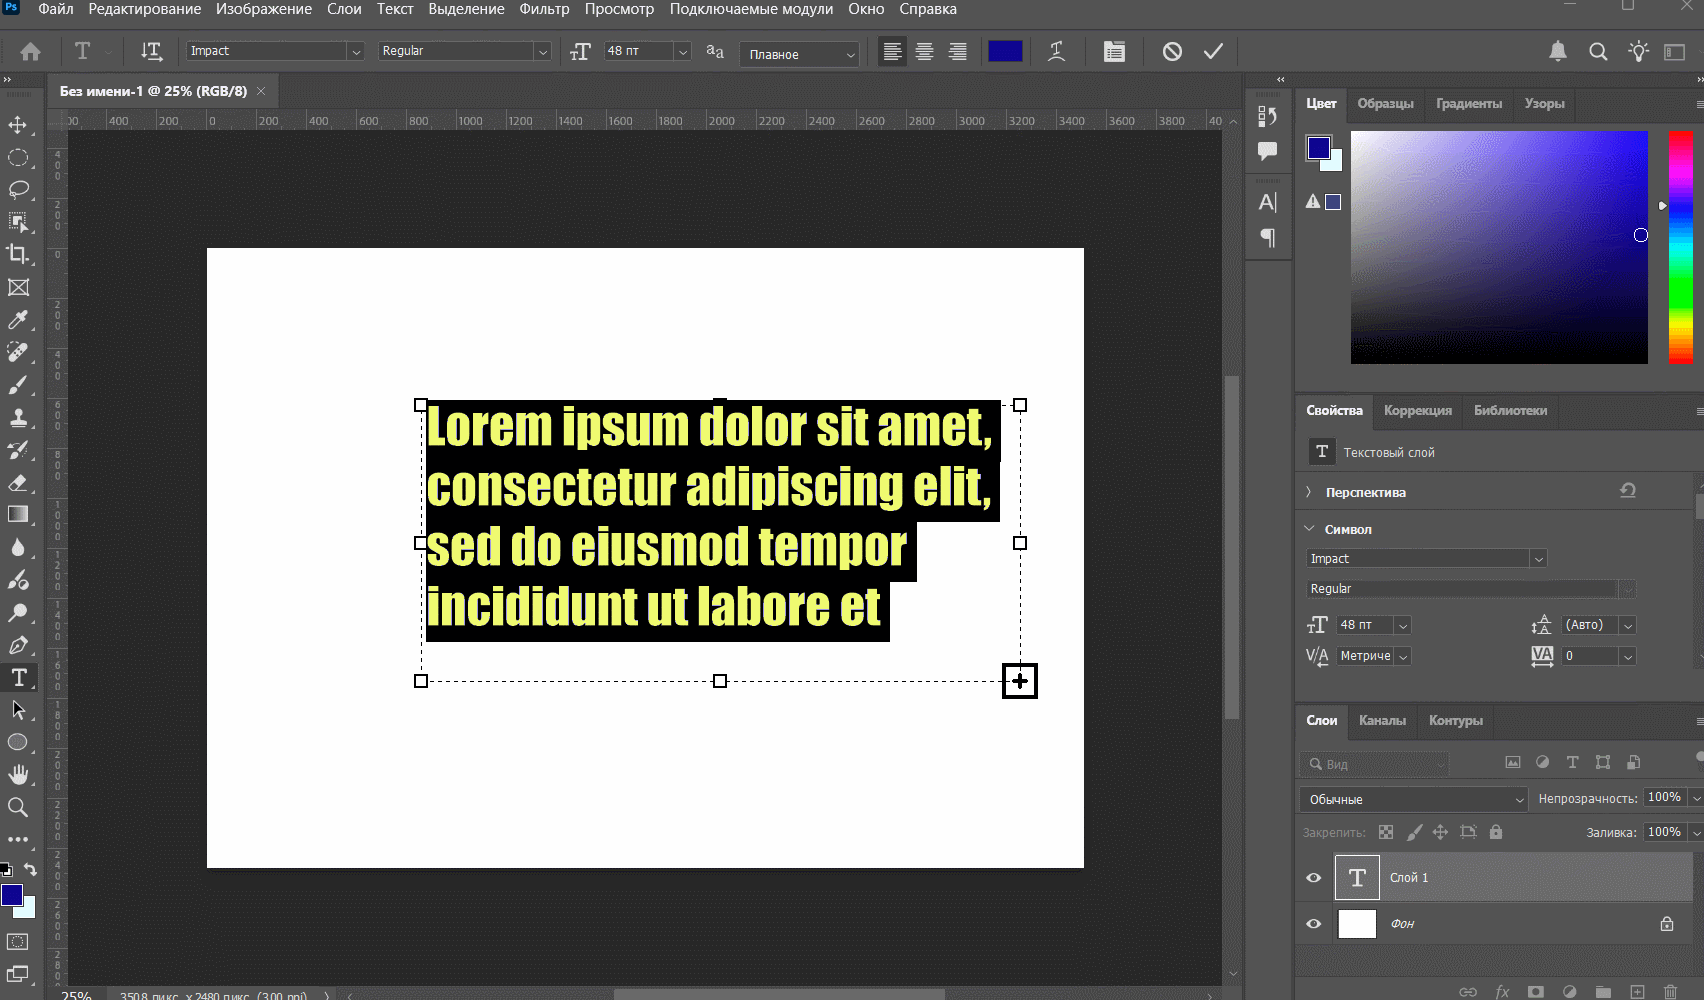Select the Eyedropper tool
Screen dimensions: 1704x1000
(x=18, y=319)
